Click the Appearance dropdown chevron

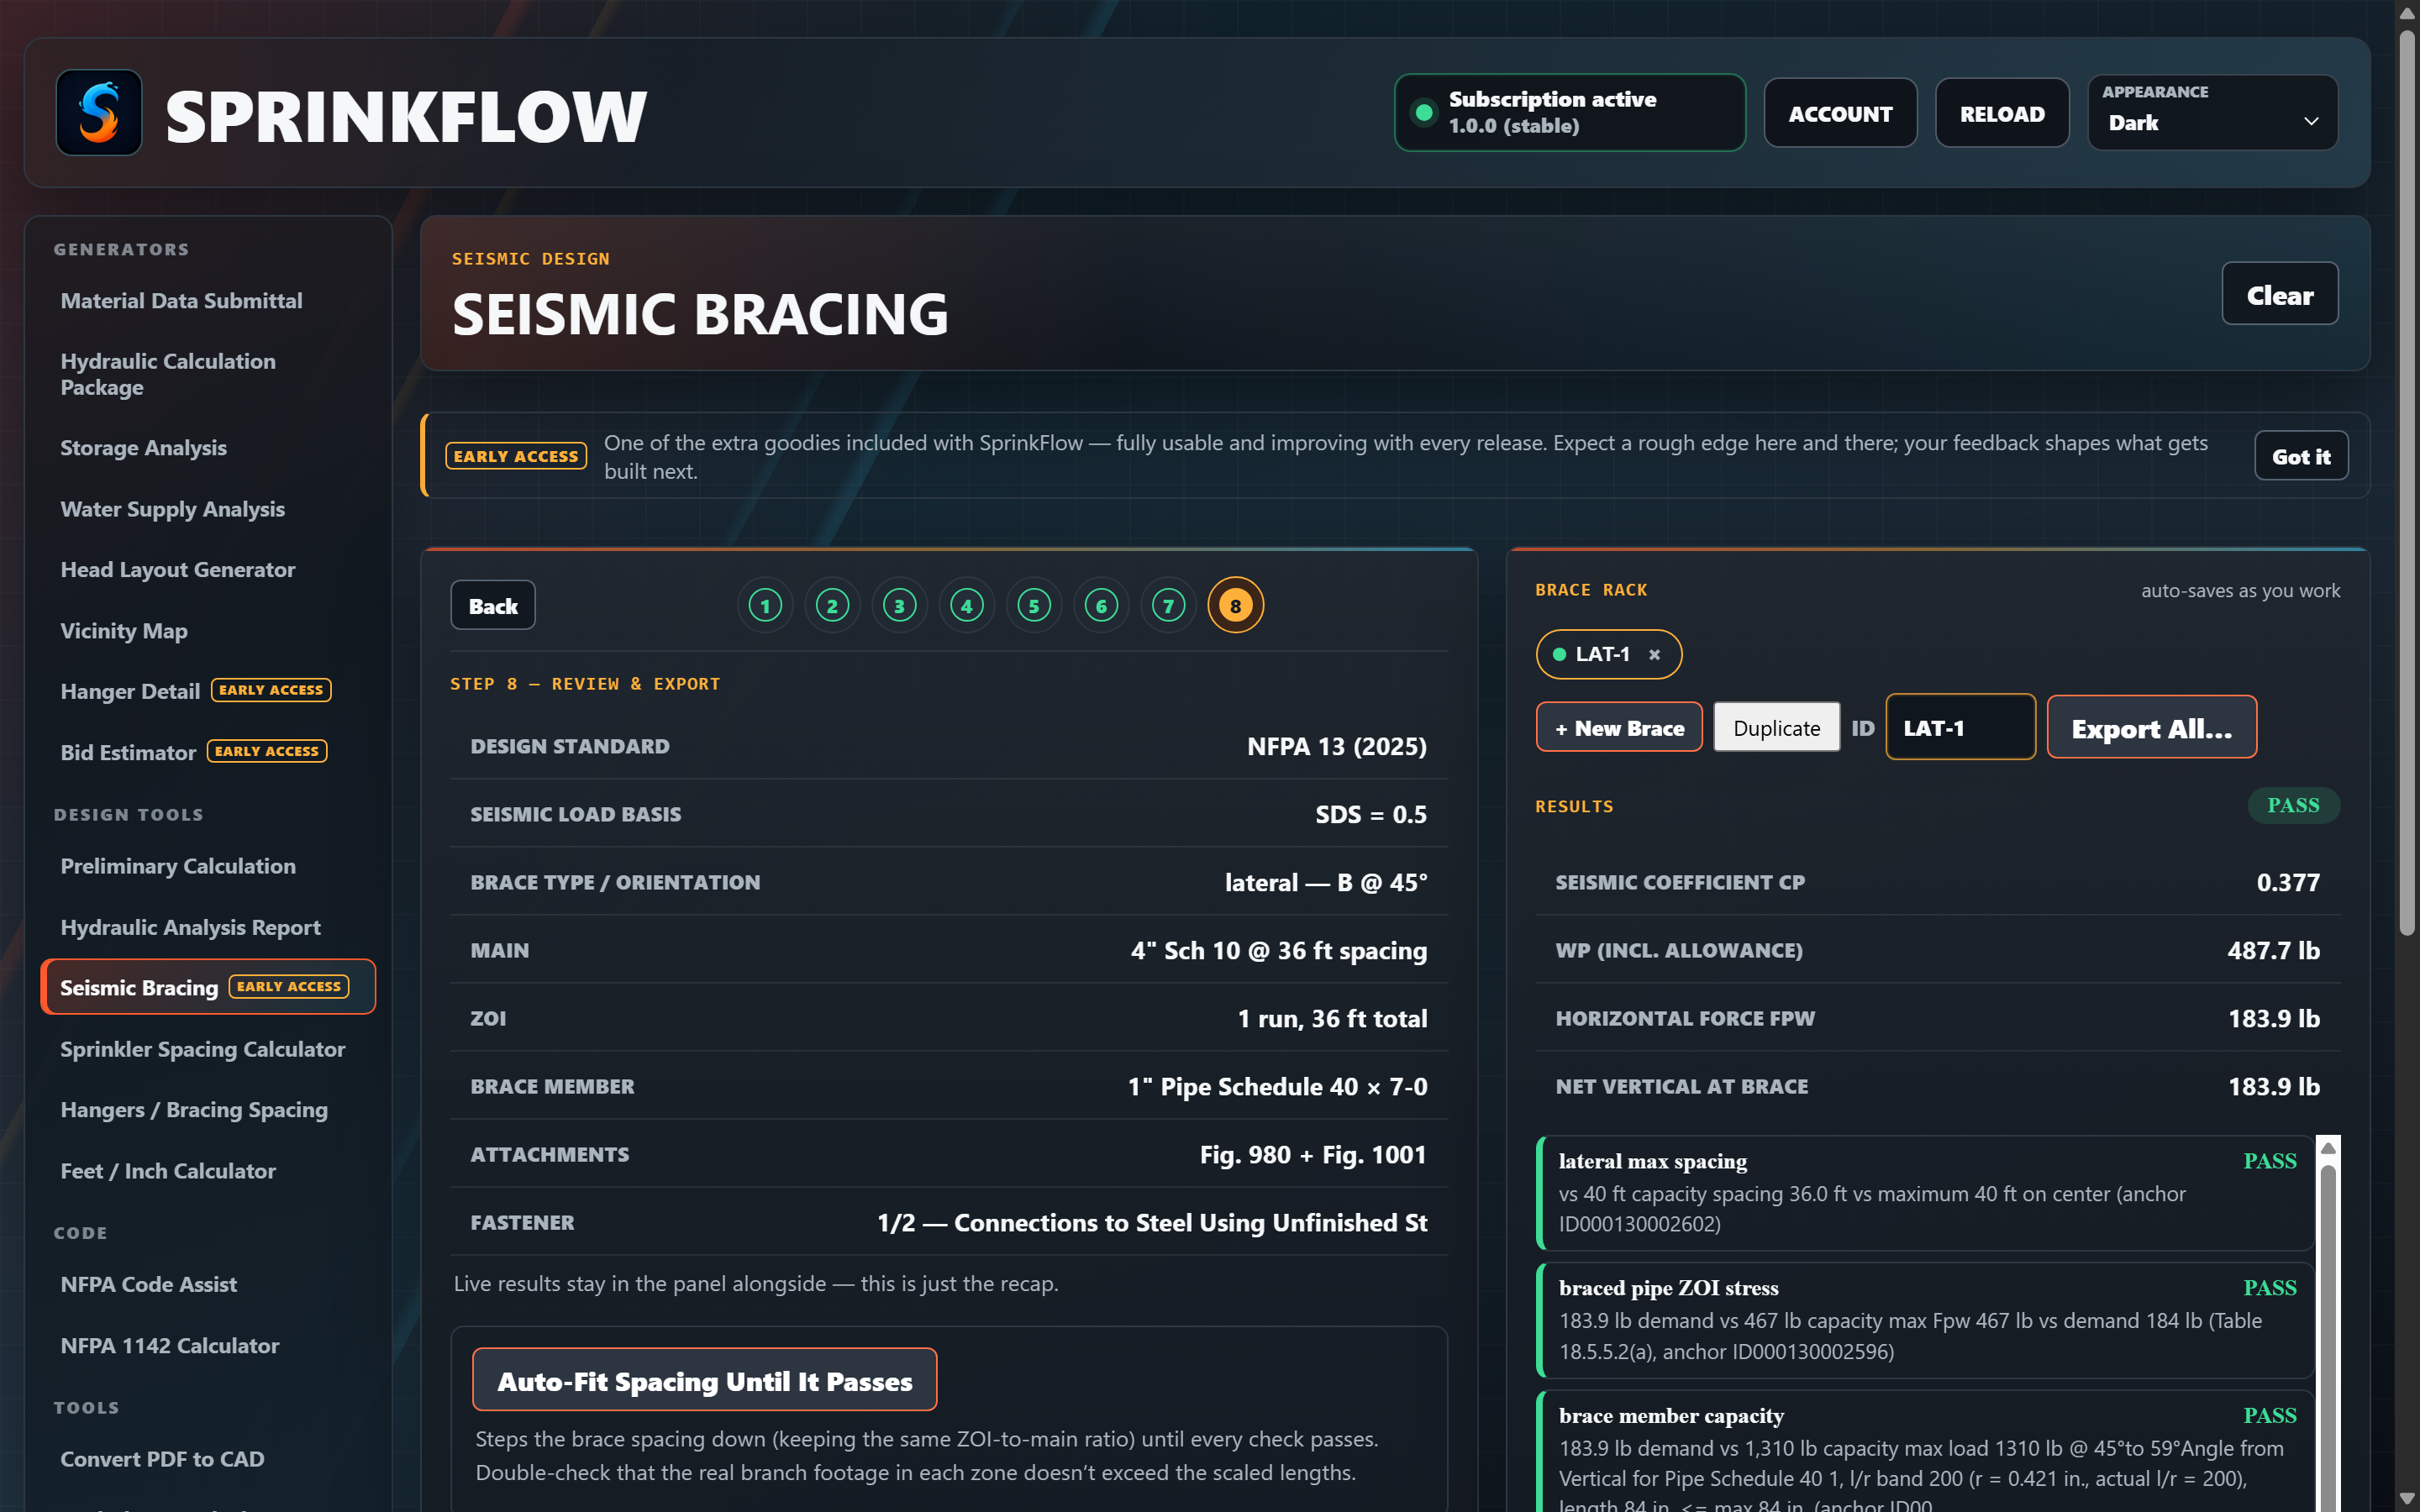(2311, 122)
